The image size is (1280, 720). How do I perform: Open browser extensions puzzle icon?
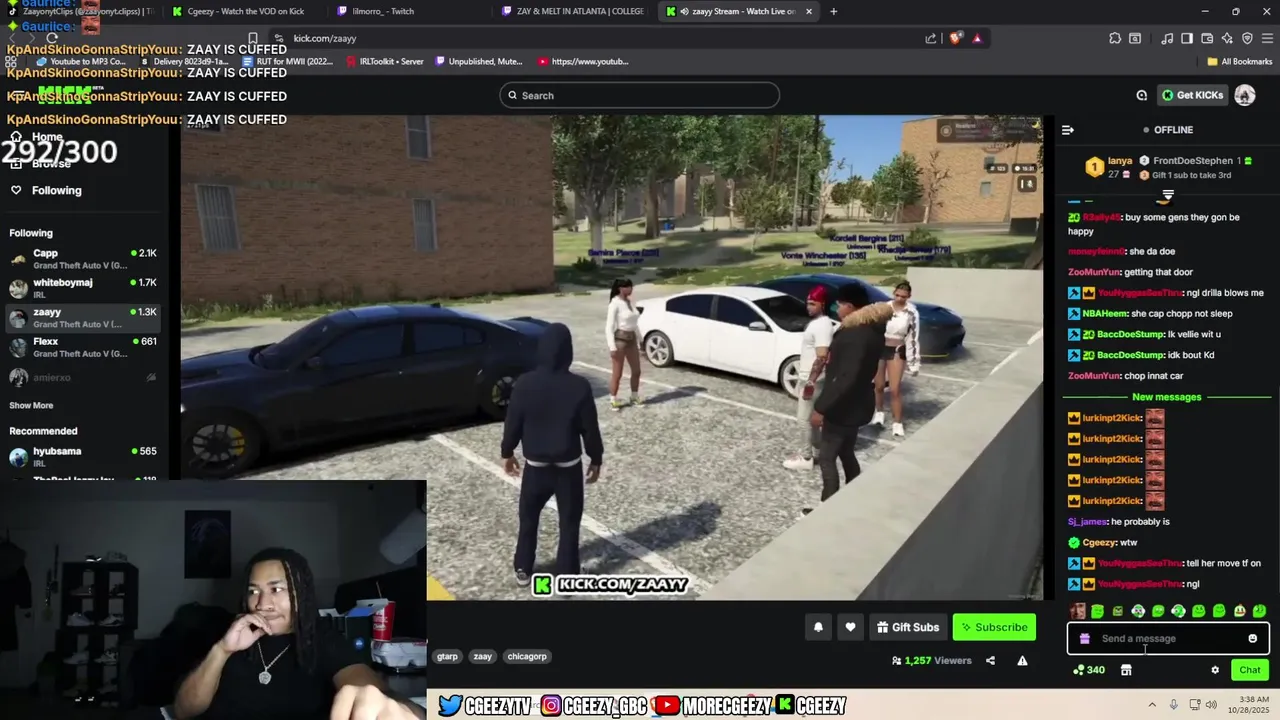tap(1115, 38)
